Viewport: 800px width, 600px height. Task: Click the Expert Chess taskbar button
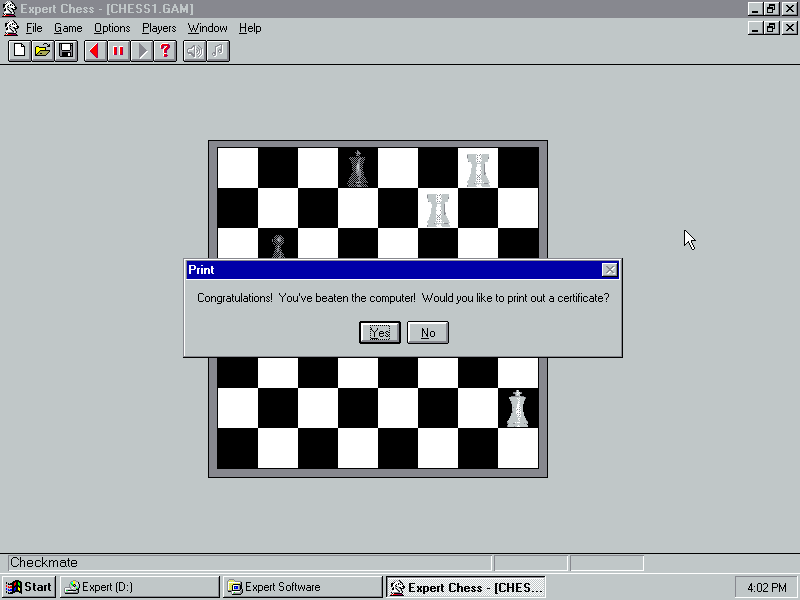click(x=466, y=587)
